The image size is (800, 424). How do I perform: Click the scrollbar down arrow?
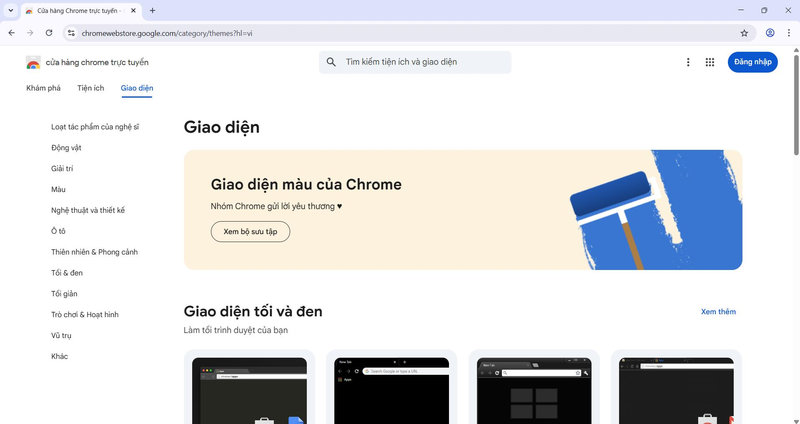[x=796, y=420]
